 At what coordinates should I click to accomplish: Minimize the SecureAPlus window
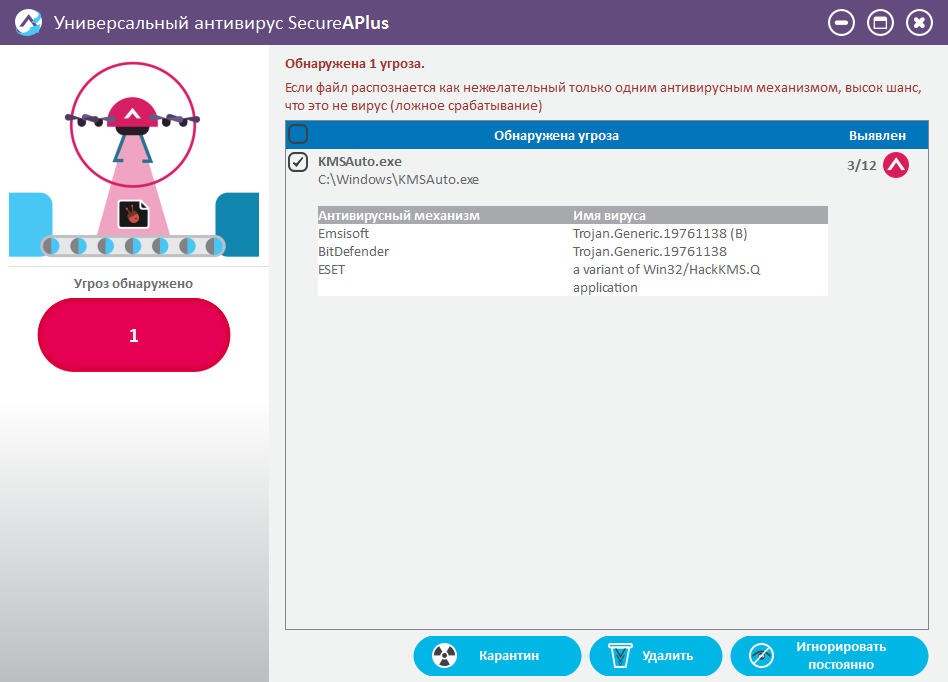pos(841,23)
